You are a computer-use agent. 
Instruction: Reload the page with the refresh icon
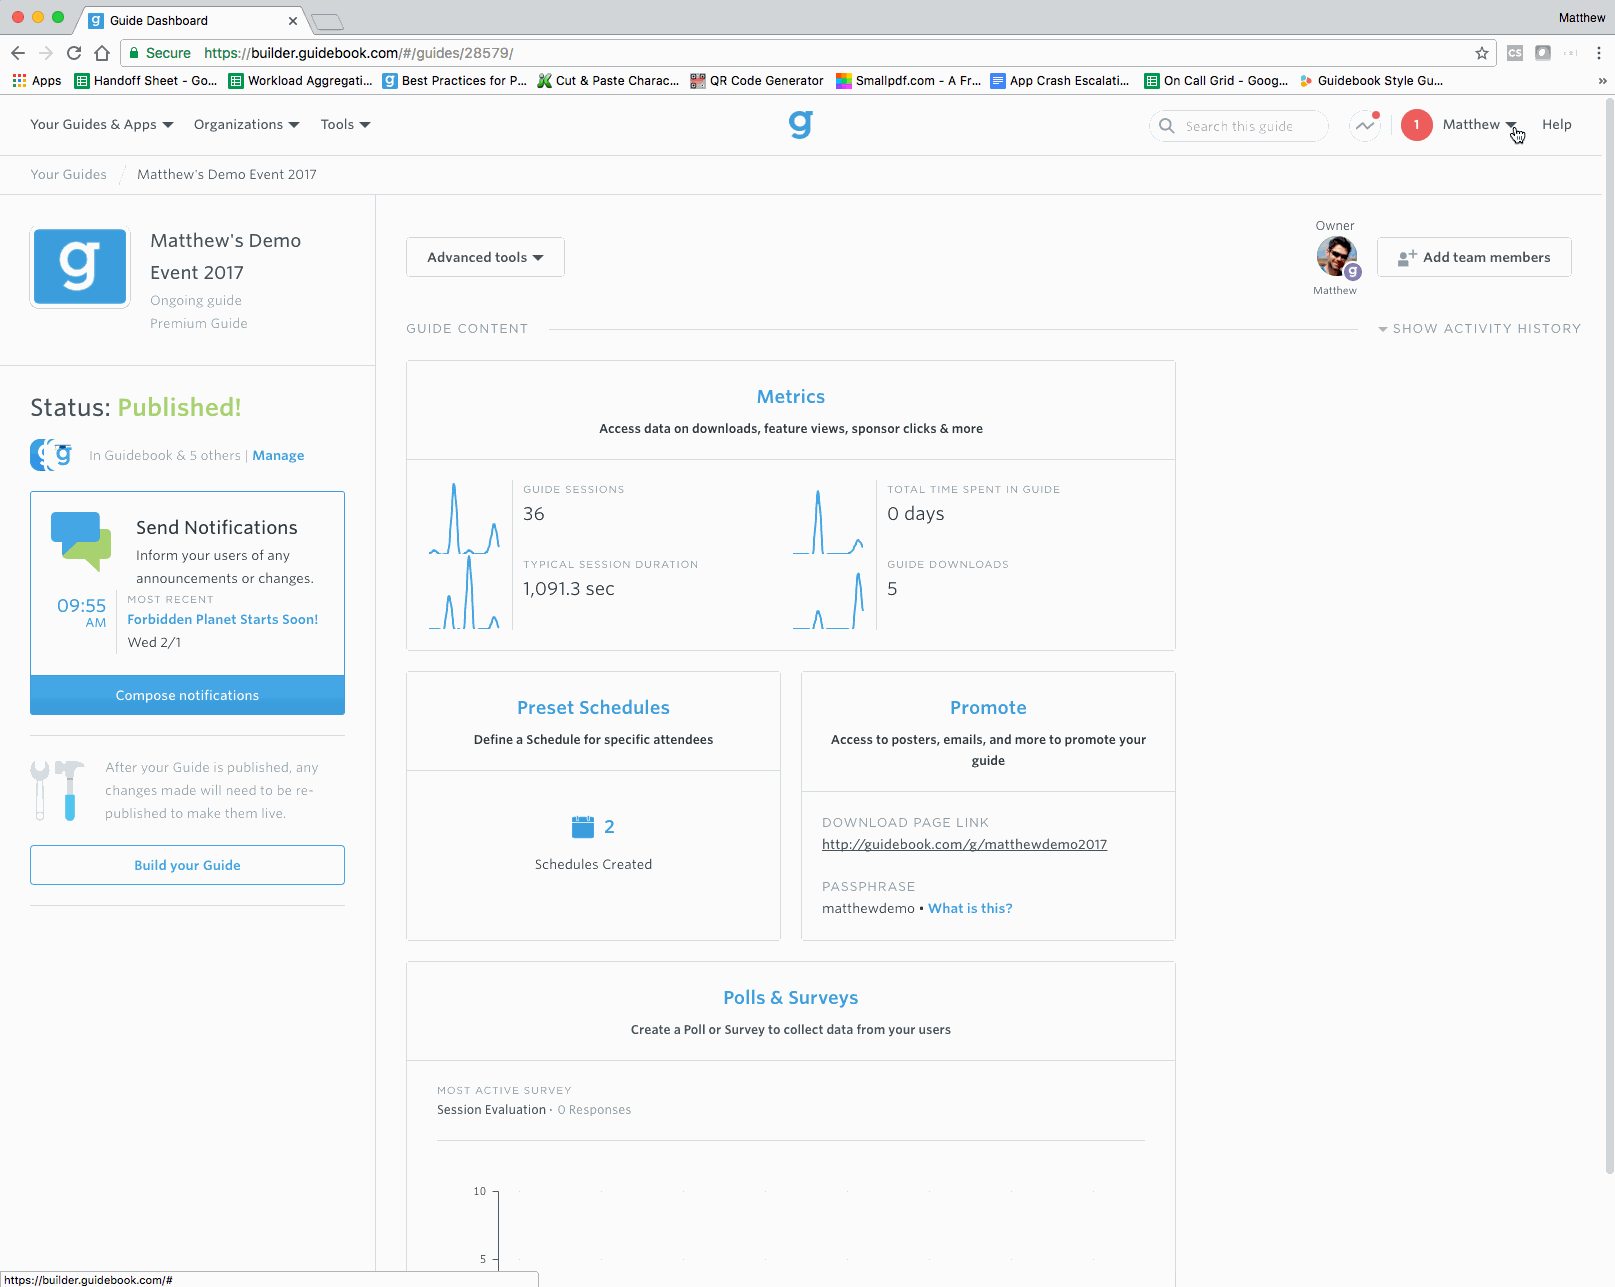(x=74, y=53)
